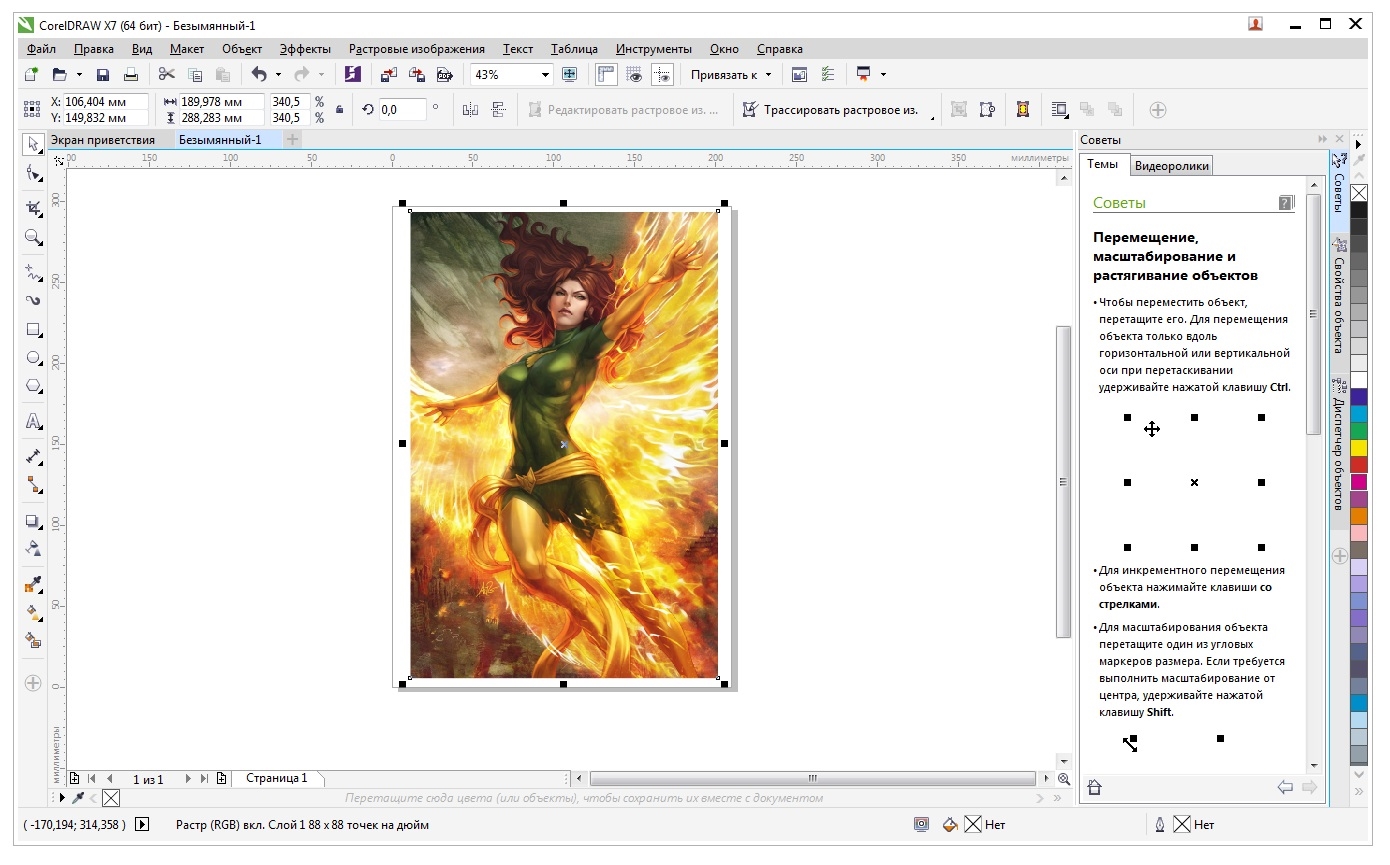Click the Import icon
Screen dimensions: 1390x865
389,74
